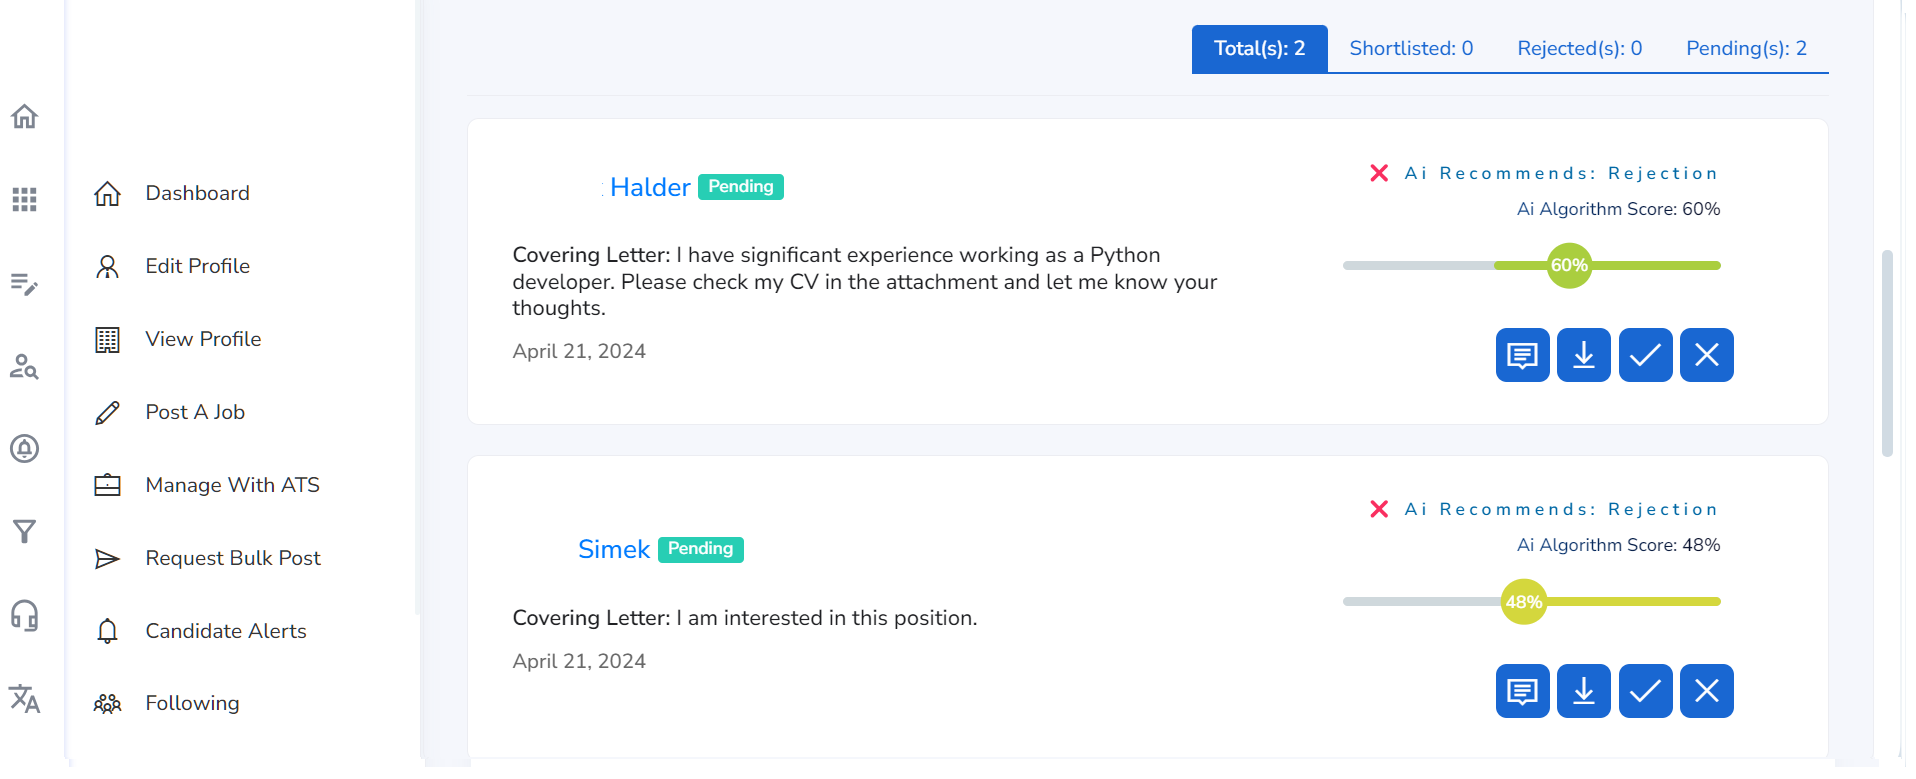Image resolution: width=1916 pixels, height=779 pixels.
Task: Click the funnel filter icon in the left rail
Action: pyautogui.click(x=25, y=531)
